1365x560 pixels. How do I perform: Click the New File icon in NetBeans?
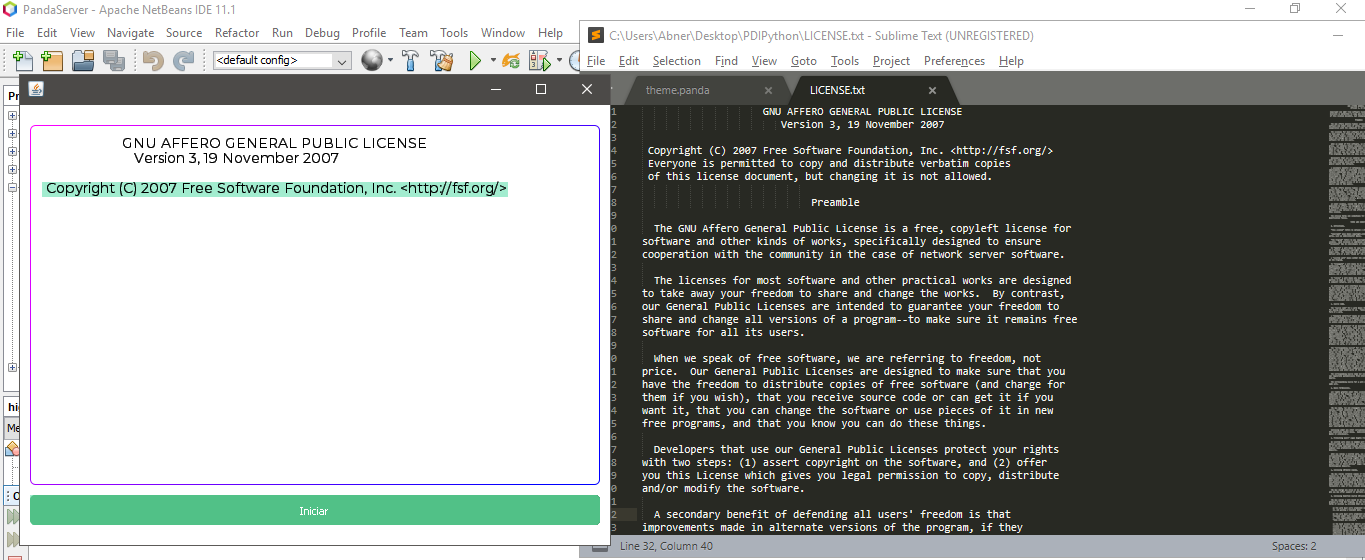coord(21,61)
